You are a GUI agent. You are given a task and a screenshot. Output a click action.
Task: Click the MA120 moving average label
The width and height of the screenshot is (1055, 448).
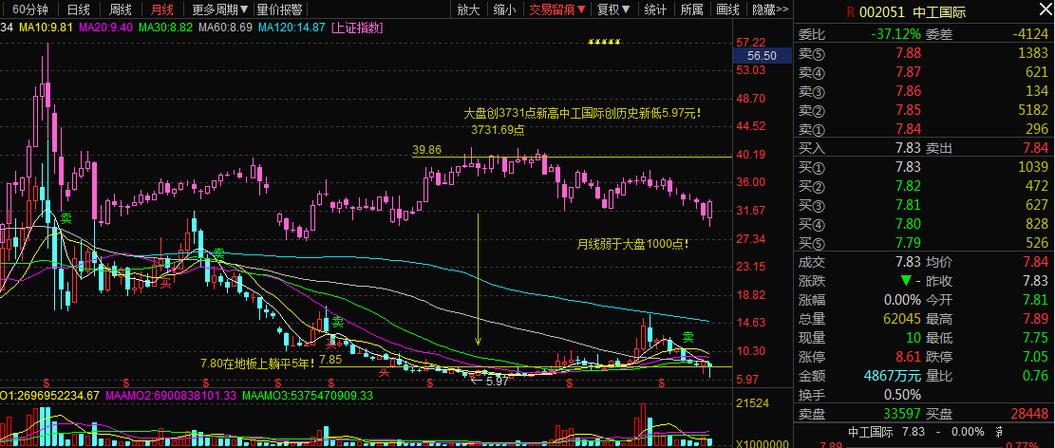tap(290, 28)
